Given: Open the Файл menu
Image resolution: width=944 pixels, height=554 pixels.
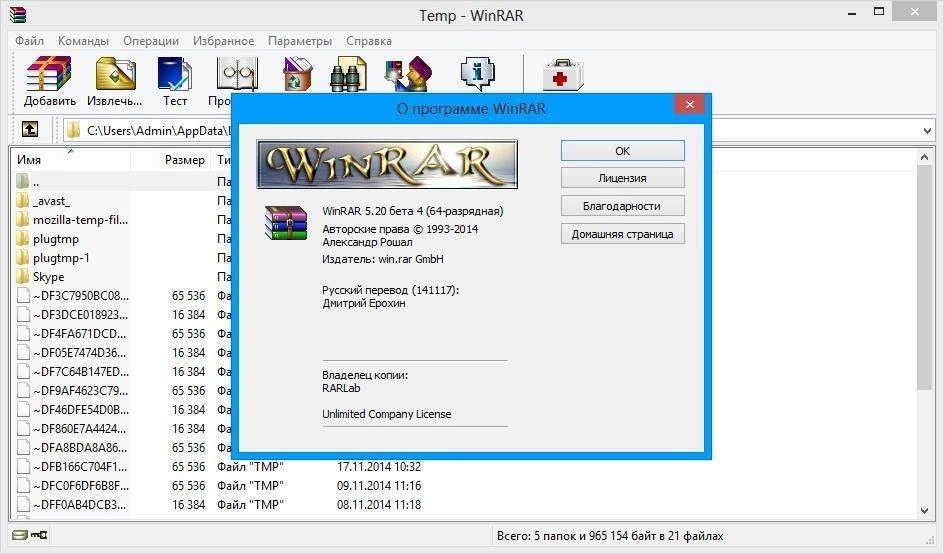Looking at the screenshot, I should (30, 41).
